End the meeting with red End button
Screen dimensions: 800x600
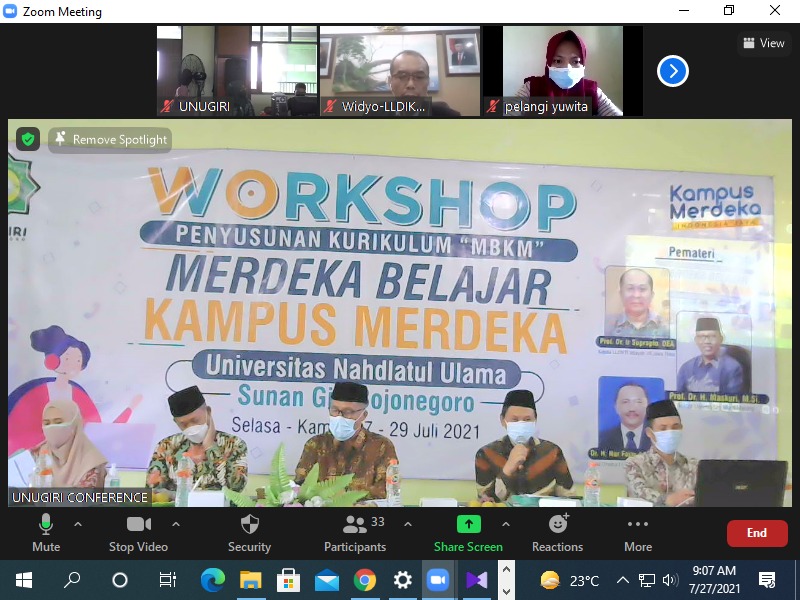coord(757,533)
